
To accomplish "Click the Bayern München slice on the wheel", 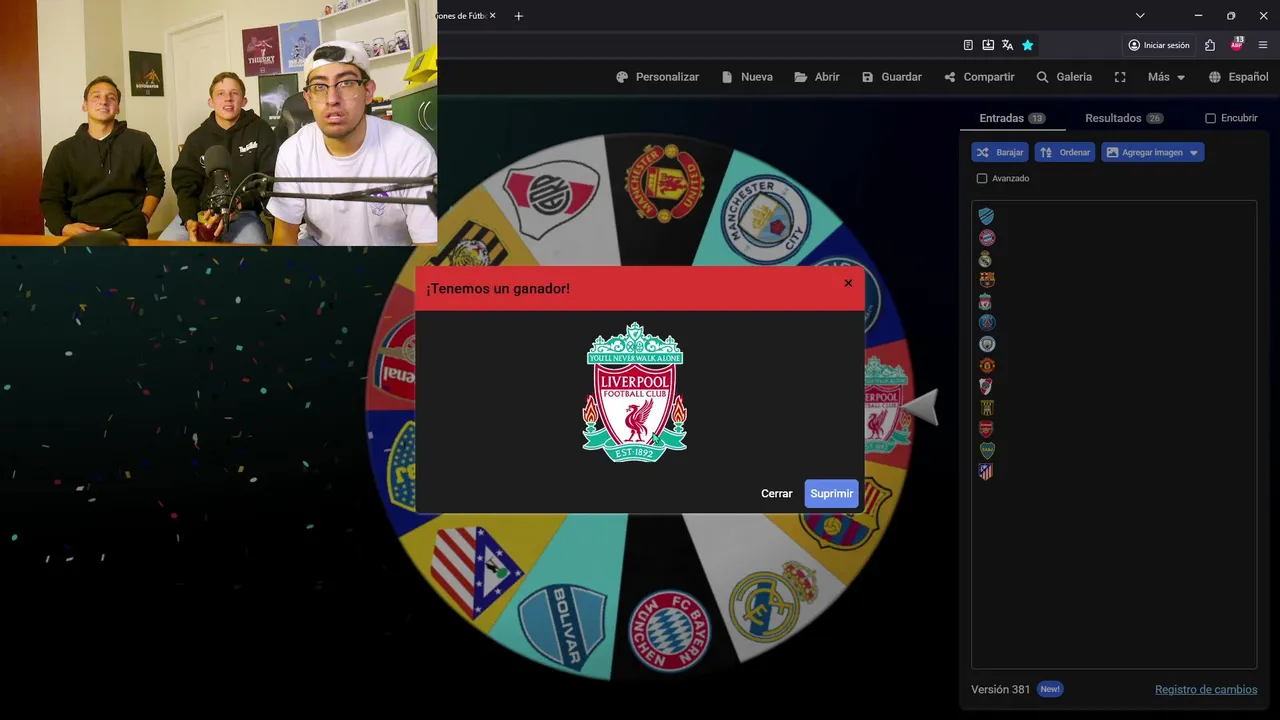I will (668, 630).
